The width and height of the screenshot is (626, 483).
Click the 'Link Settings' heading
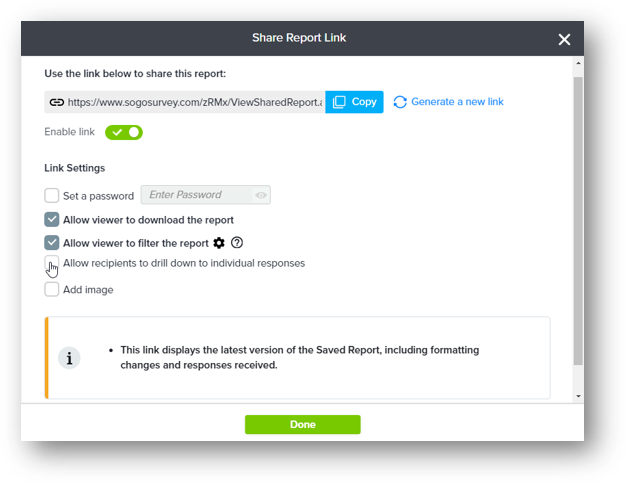pos(75,168)
